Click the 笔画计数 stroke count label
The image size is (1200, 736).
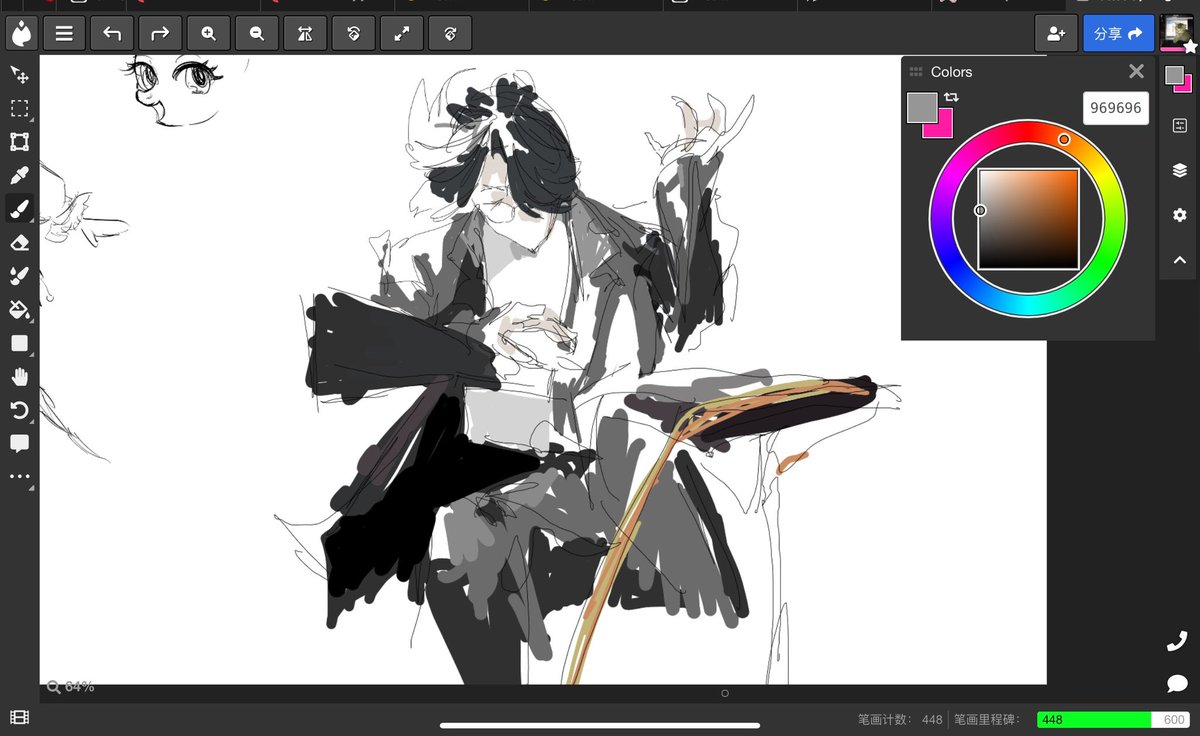point(886,720)
